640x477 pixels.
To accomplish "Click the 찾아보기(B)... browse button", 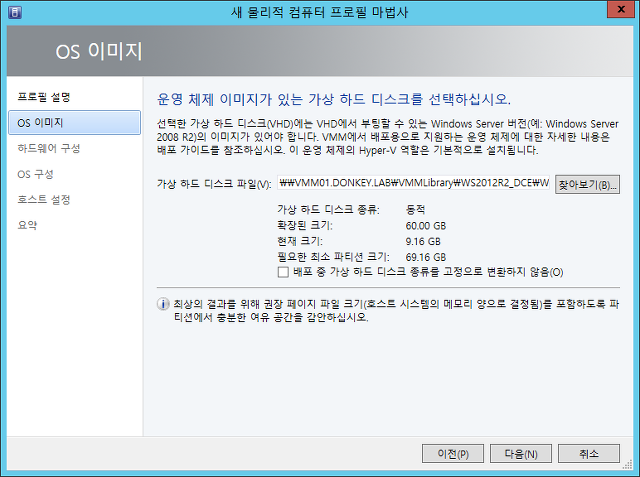I will tap(587, 184).
